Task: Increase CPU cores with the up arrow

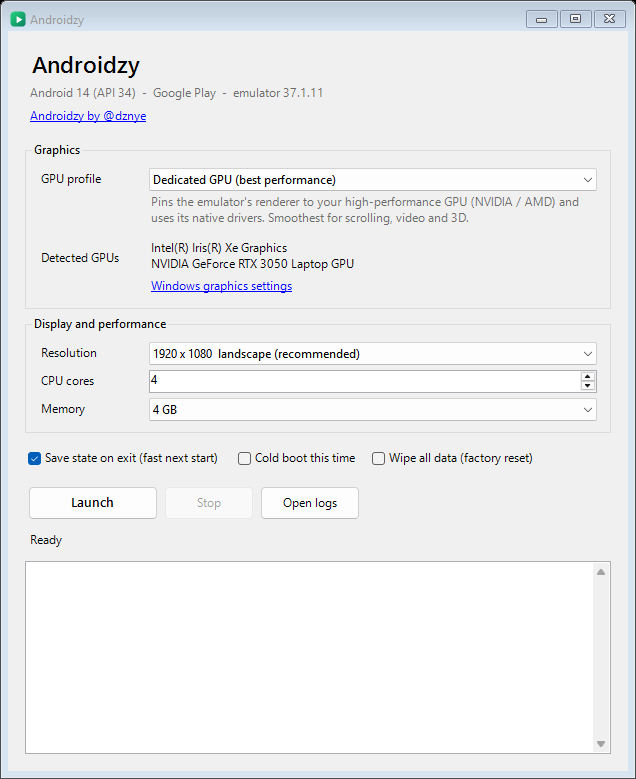Action: coord(588,377)
